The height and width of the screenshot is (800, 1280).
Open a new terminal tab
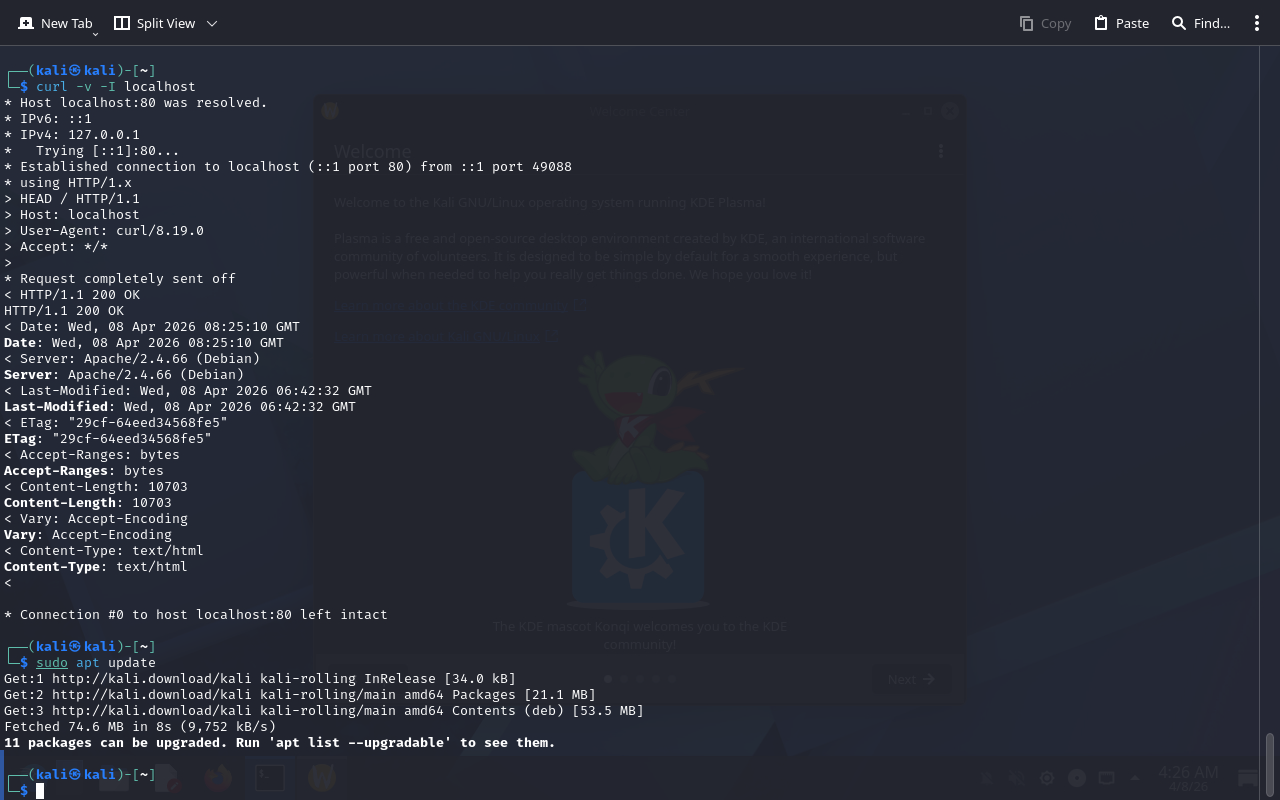pyautogui.click(x=55, y=23)
